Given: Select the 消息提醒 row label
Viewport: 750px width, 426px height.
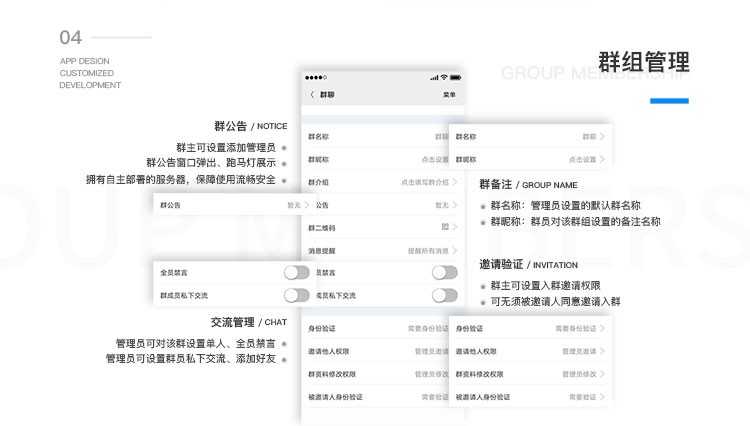Looking at the screenshot, I should [321, 251].
